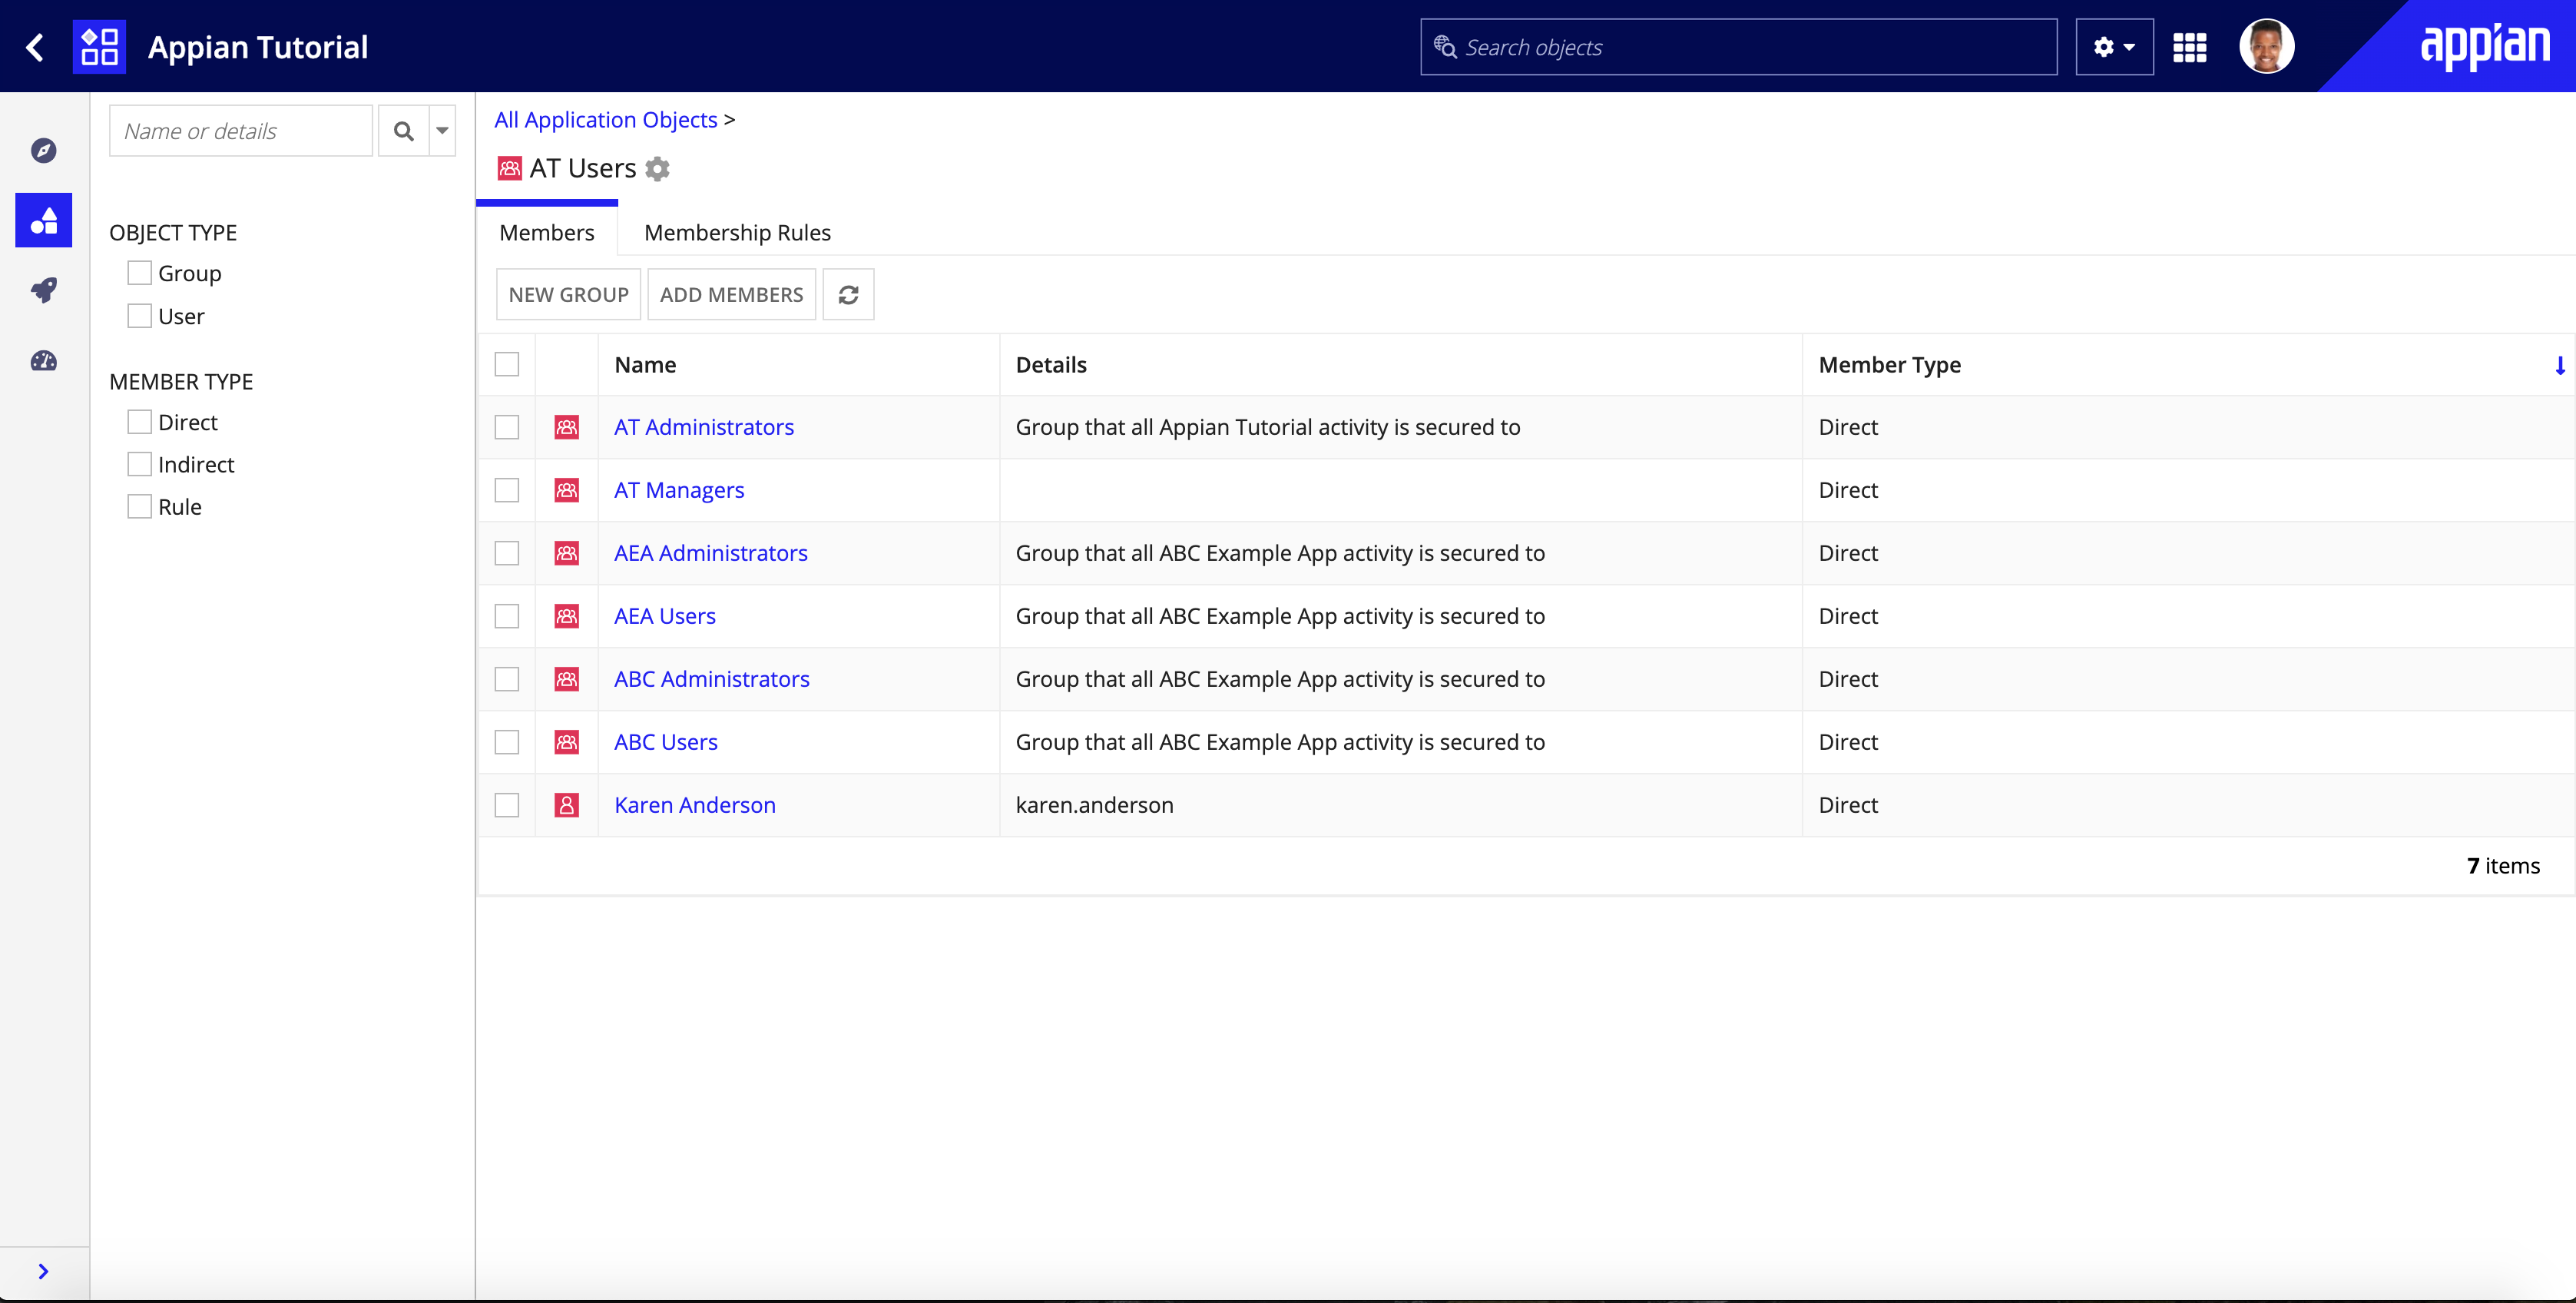Switch to the Membership Rules tab
Viewport: 2576px width, 1303px height.
tap(737, 231)
